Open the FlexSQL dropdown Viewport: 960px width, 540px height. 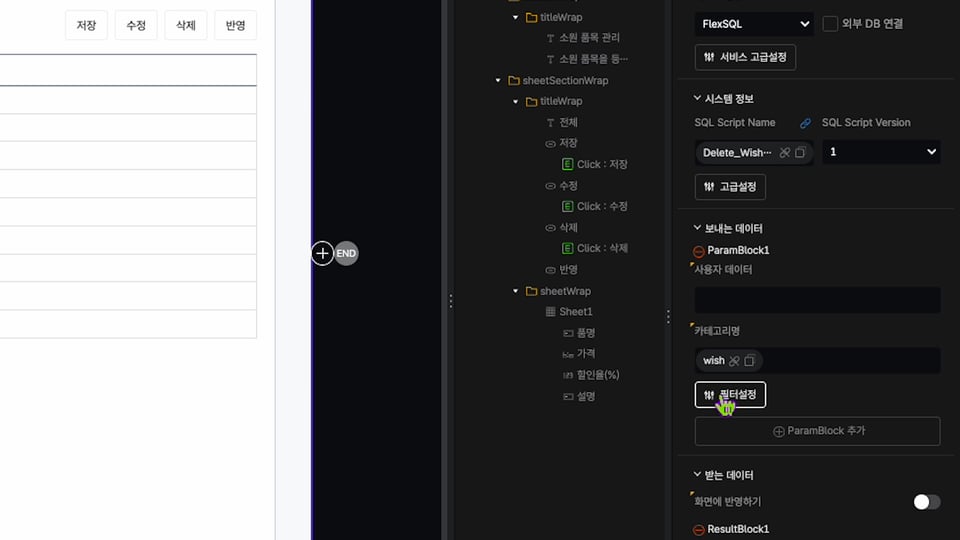click(754, 24)
